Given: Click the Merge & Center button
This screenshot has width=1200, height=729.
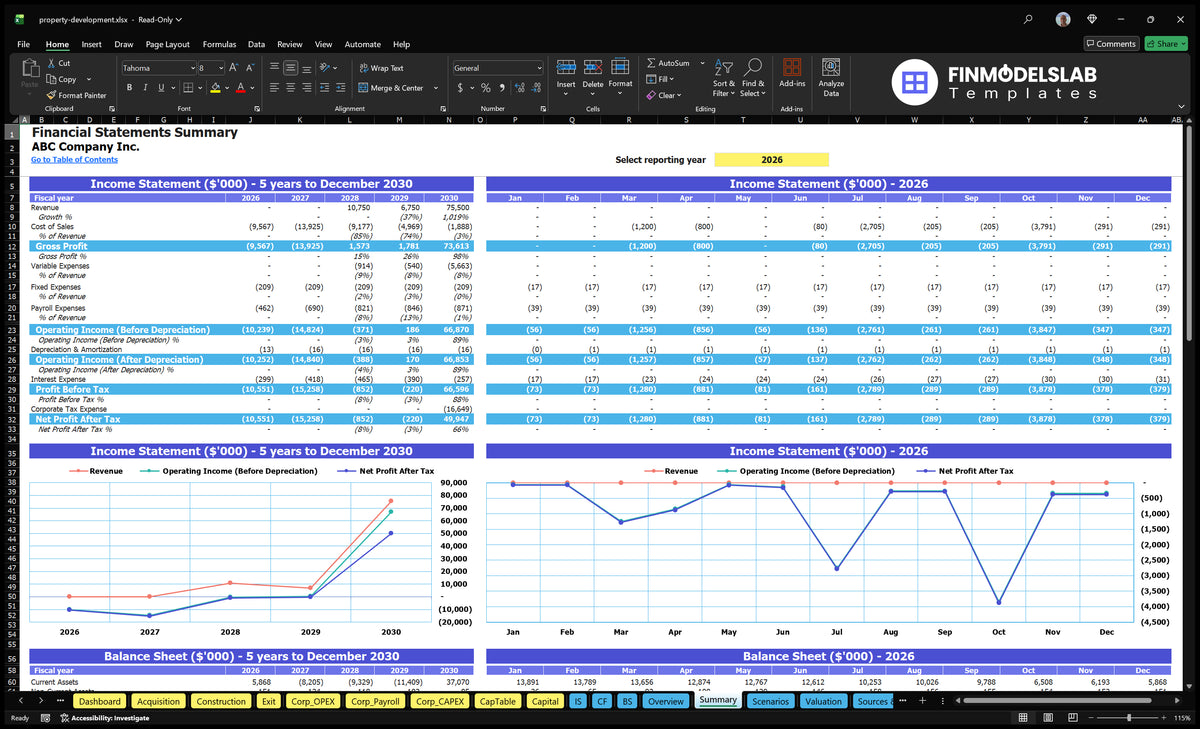Looking at the screenshot, I should pyautogui.click(x=390, y=88).
